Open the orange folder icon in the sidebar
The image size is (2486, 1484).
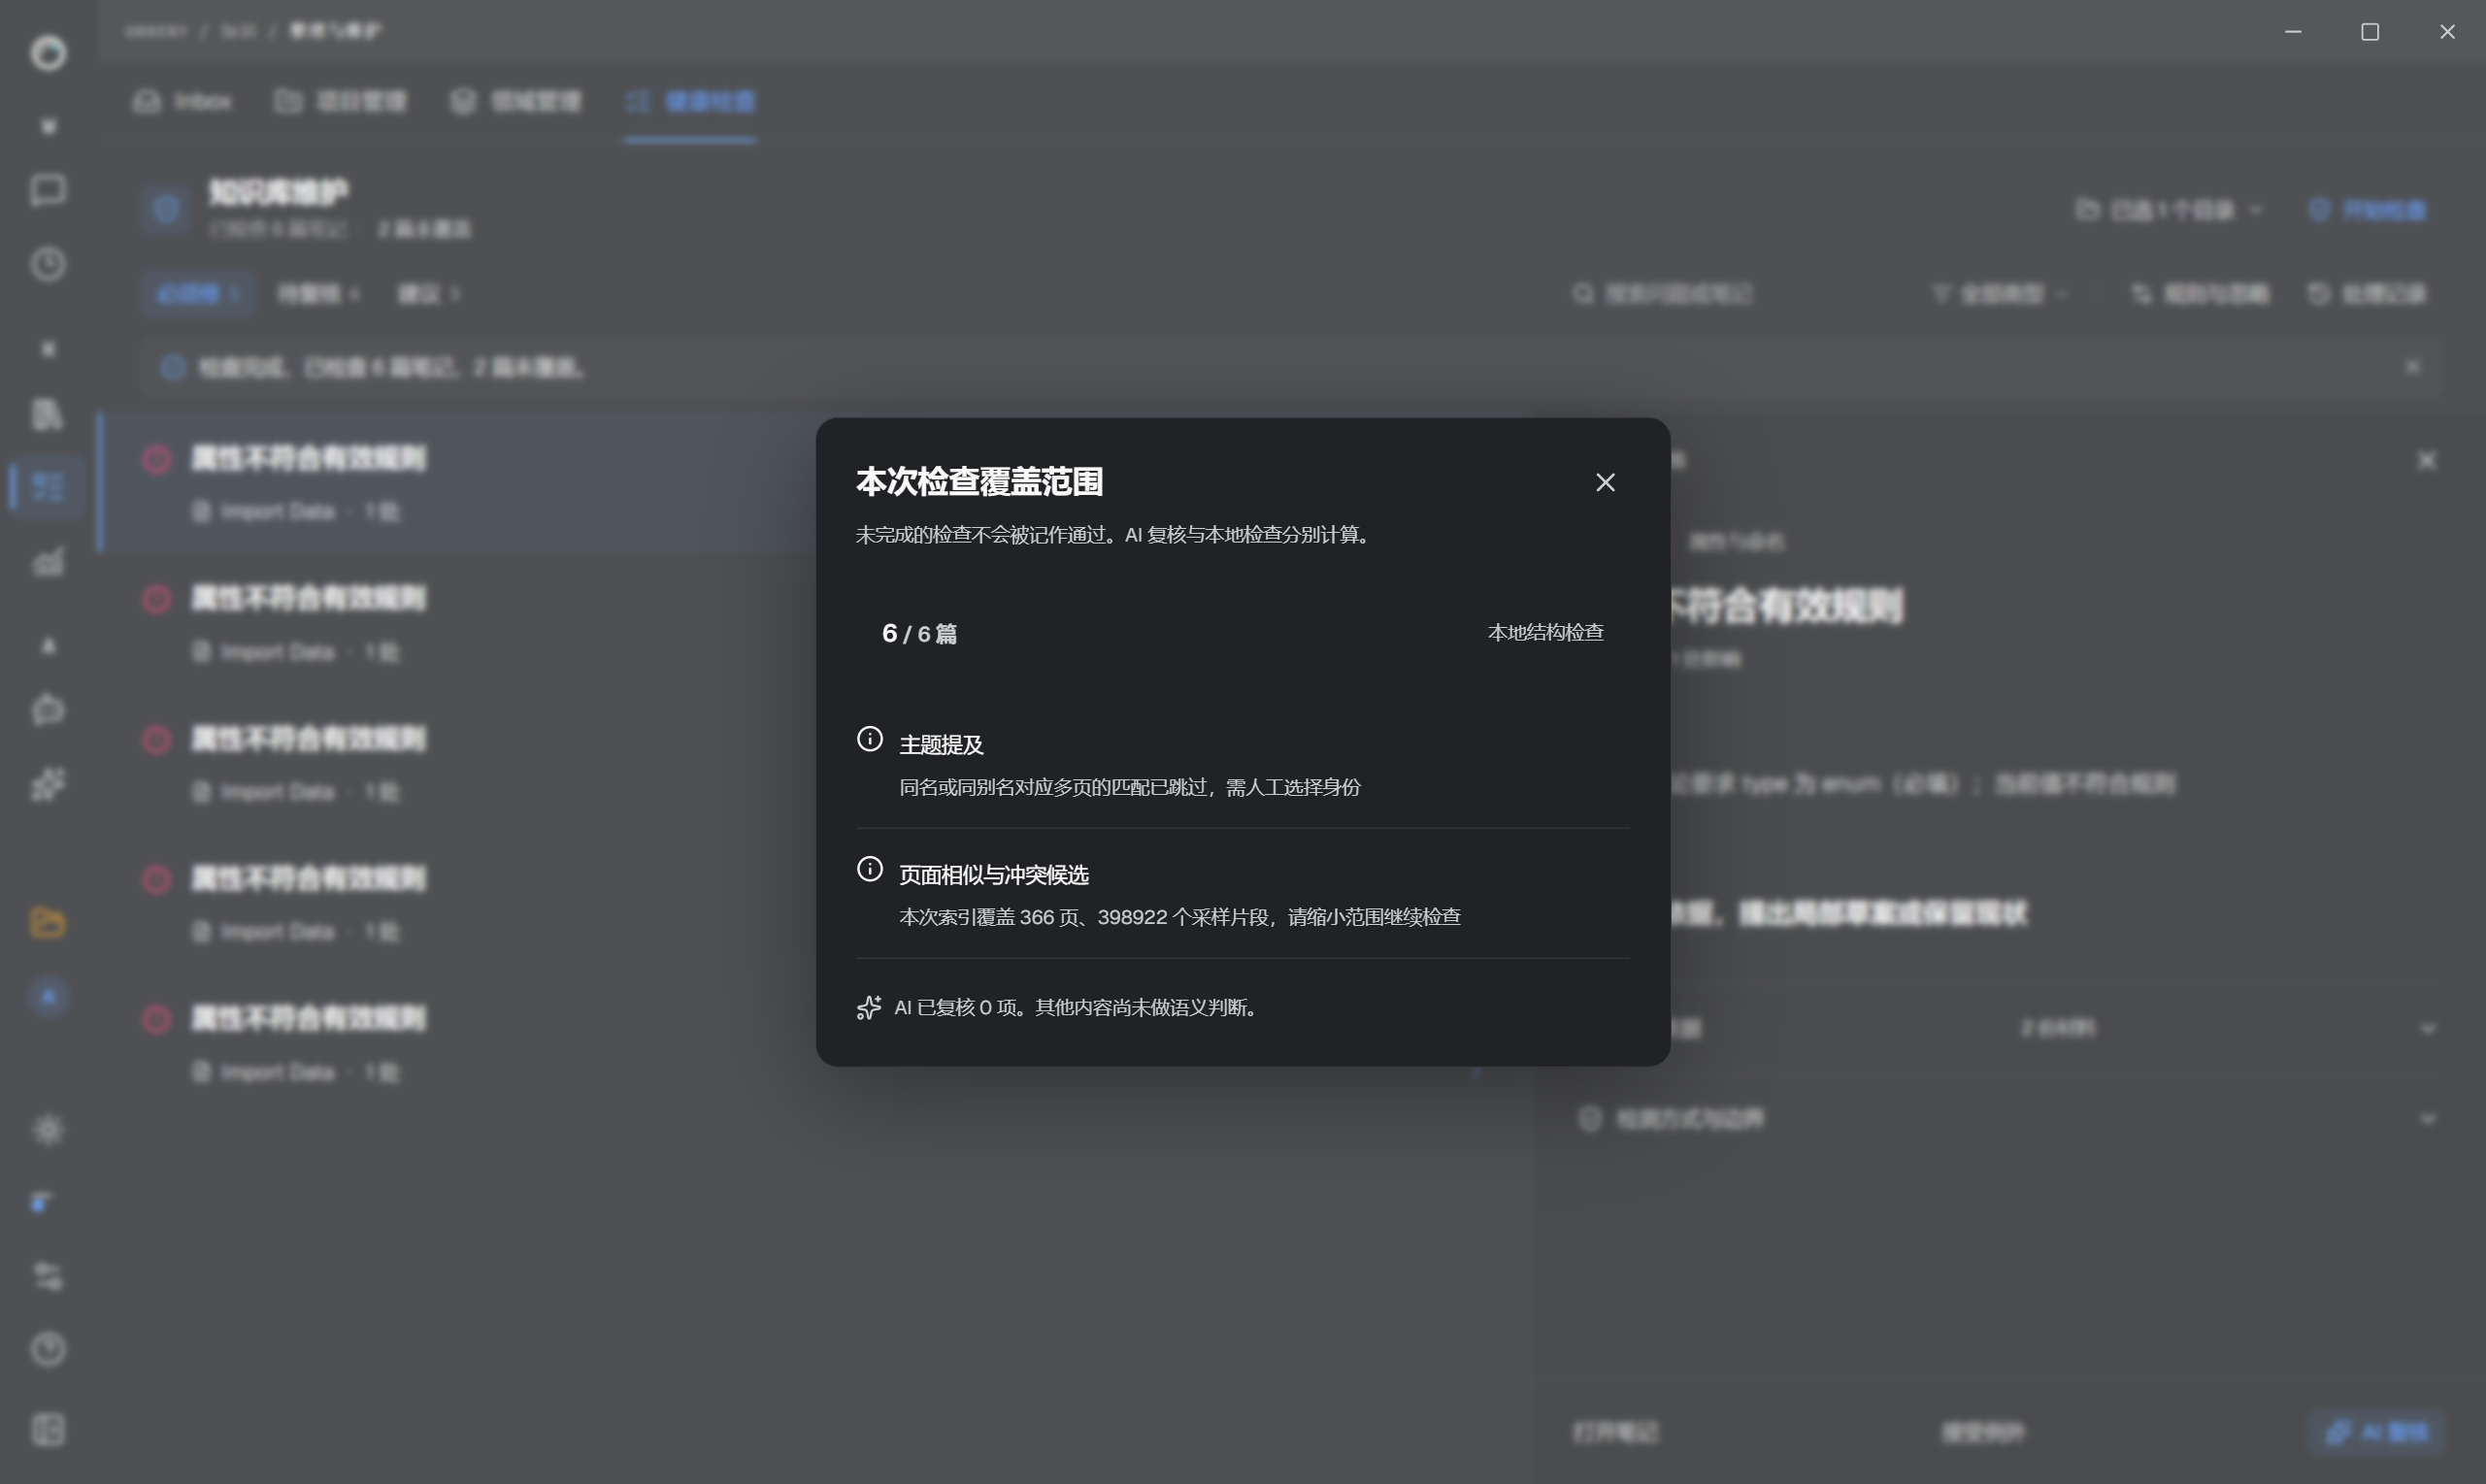(48, 922)
